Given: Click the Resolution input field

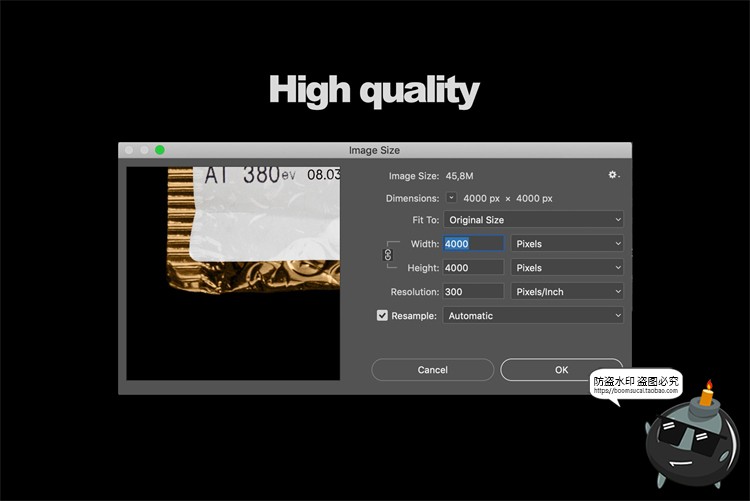Looking at the screenshot, I should pos(473,292).
